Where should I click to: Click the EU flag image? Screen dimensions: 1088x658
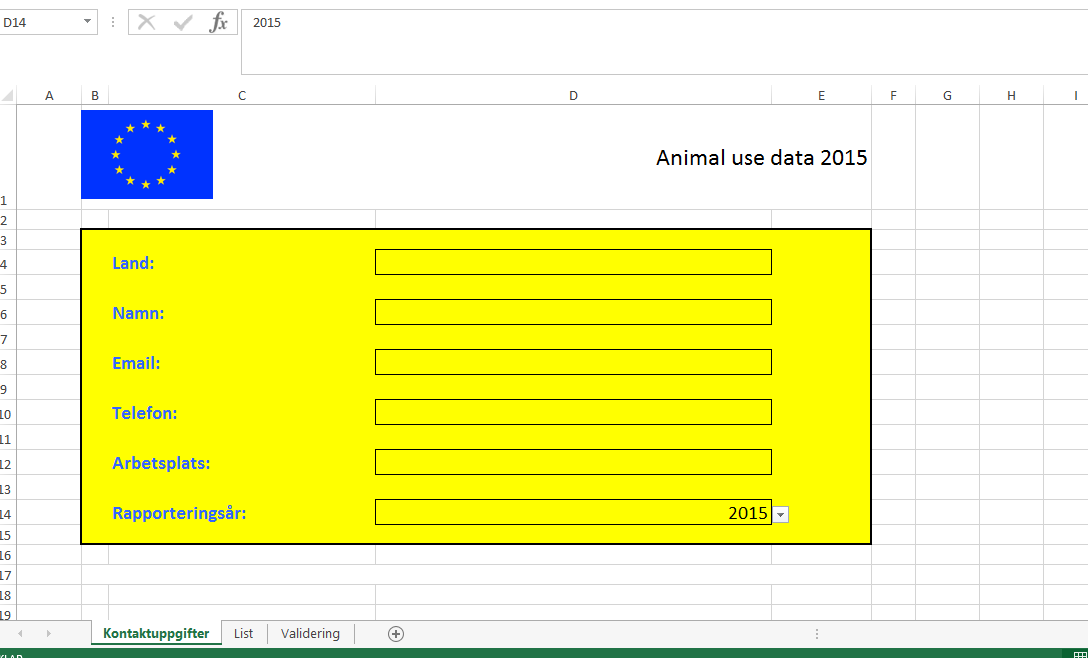coord(147,154)
